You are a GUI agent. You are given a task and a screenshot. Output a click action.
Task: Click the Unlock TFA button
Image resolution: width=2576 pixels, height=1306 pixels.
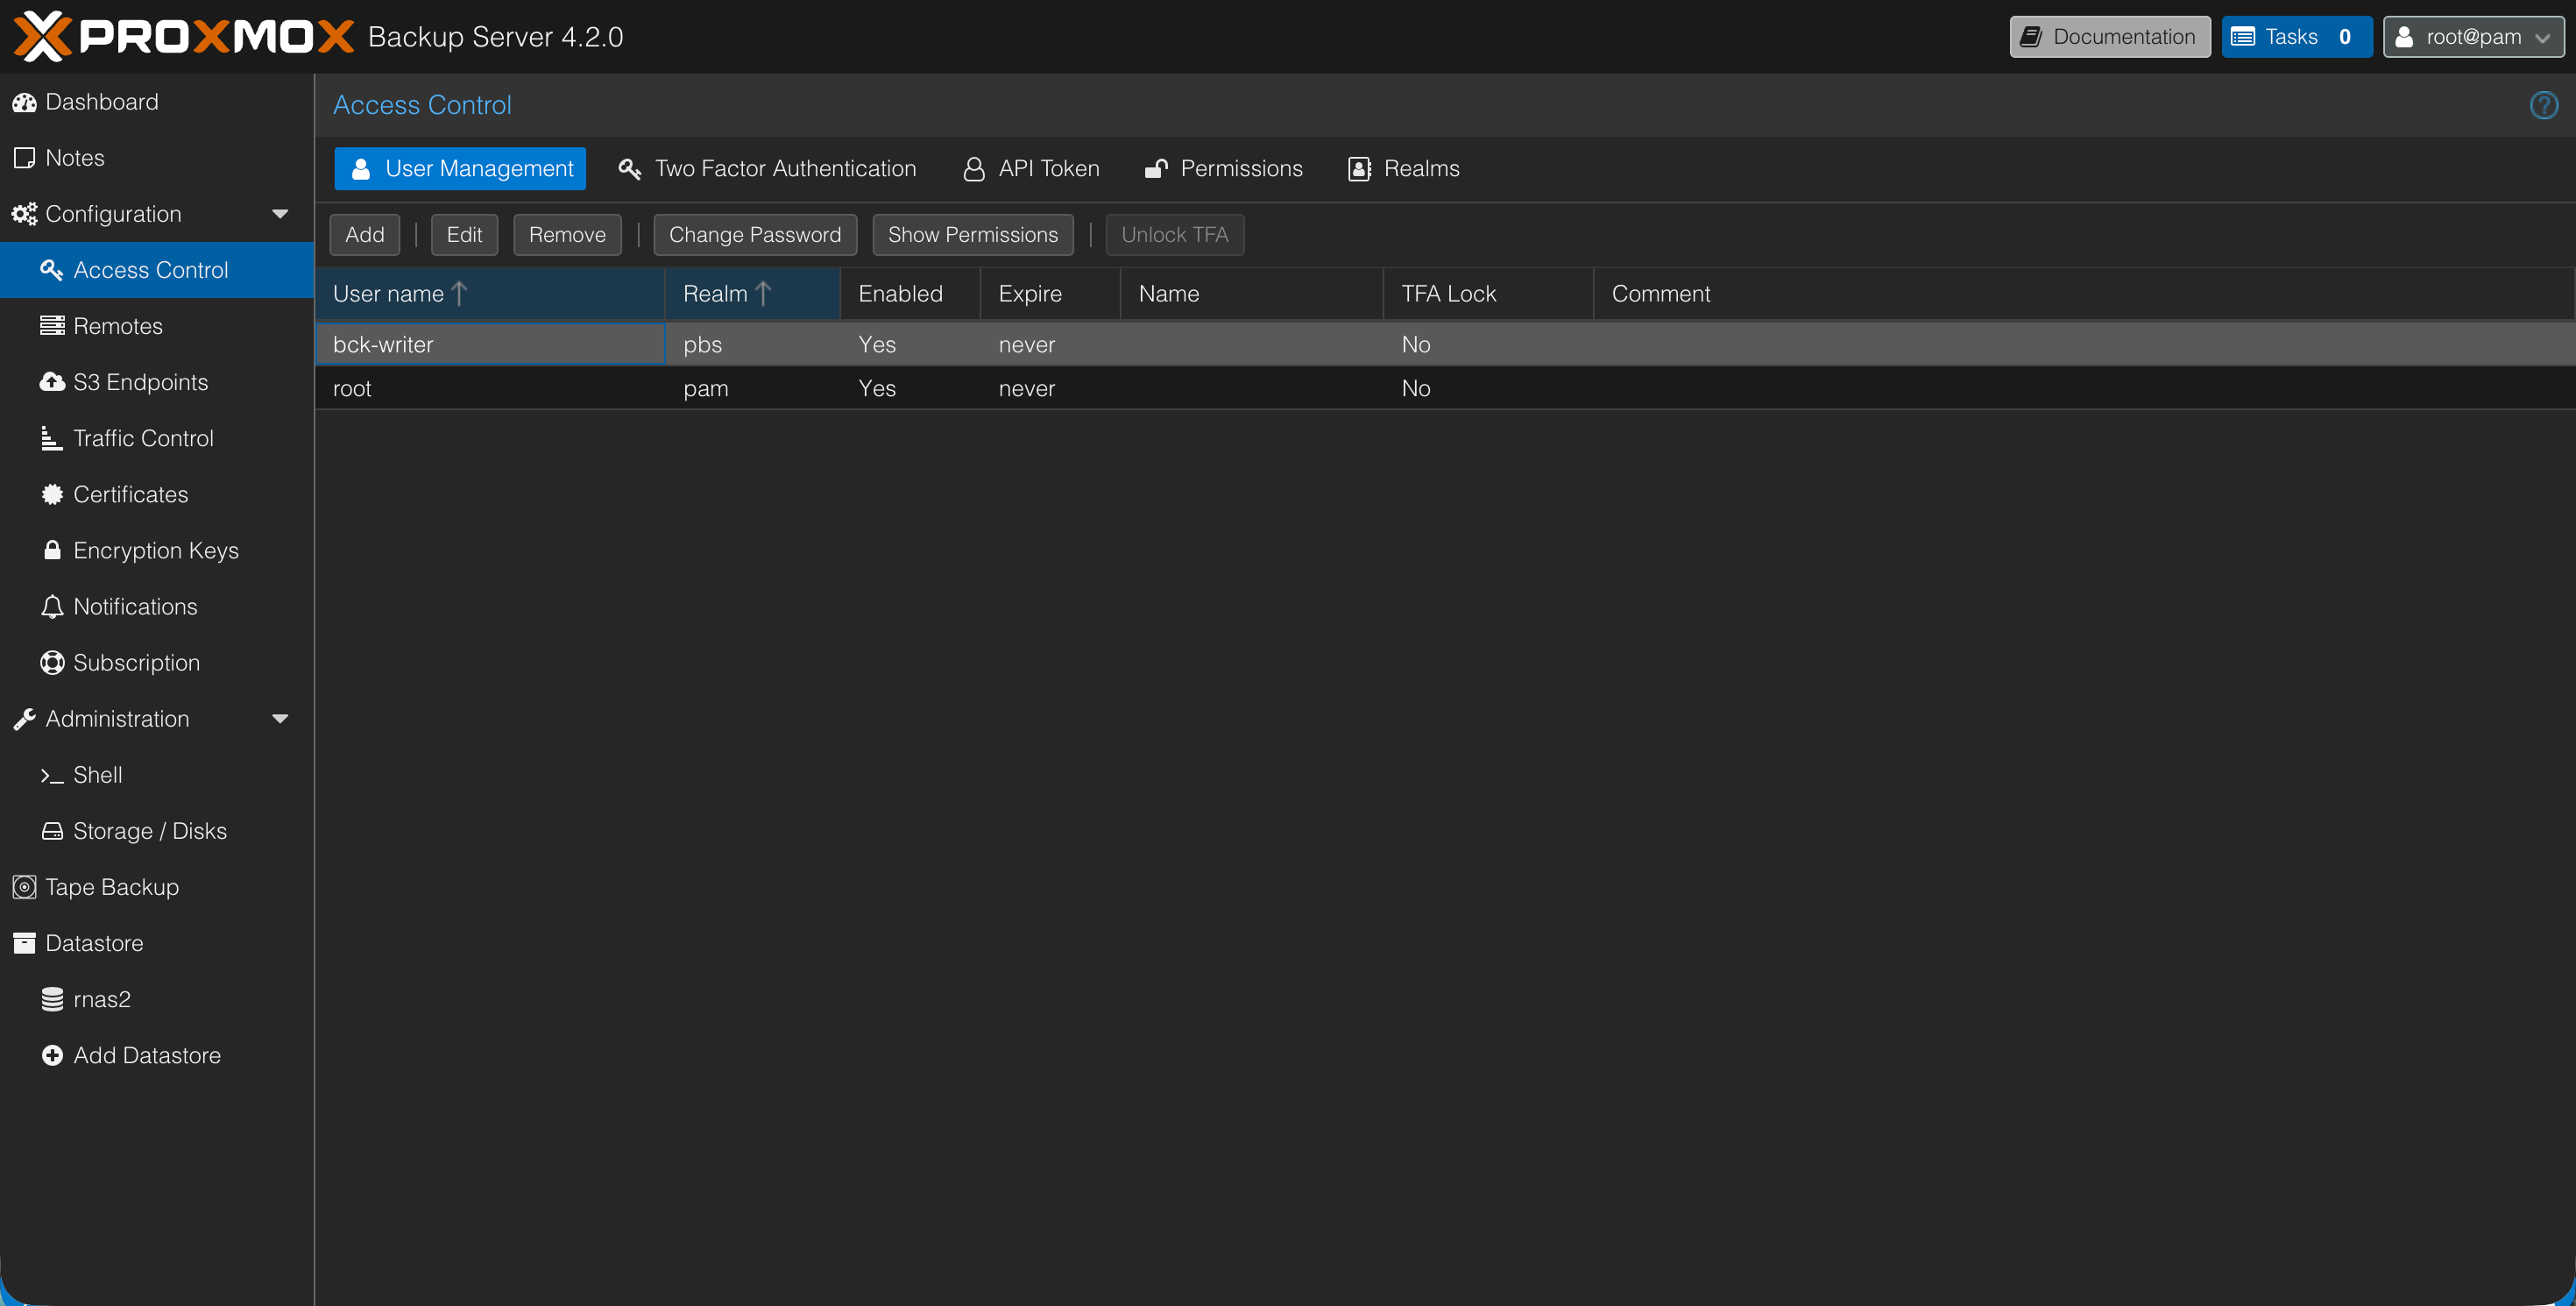point(1175,235)
